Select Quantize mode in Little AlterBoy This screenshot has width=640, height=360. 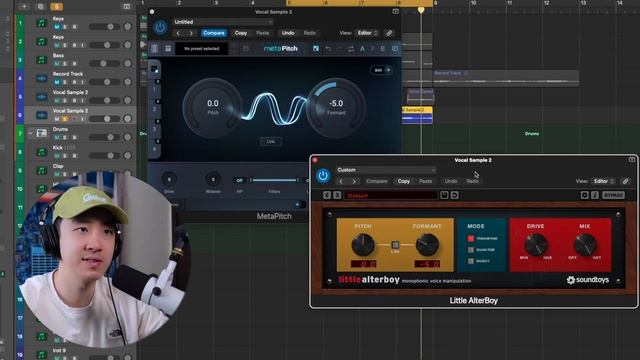click(471, 250)
